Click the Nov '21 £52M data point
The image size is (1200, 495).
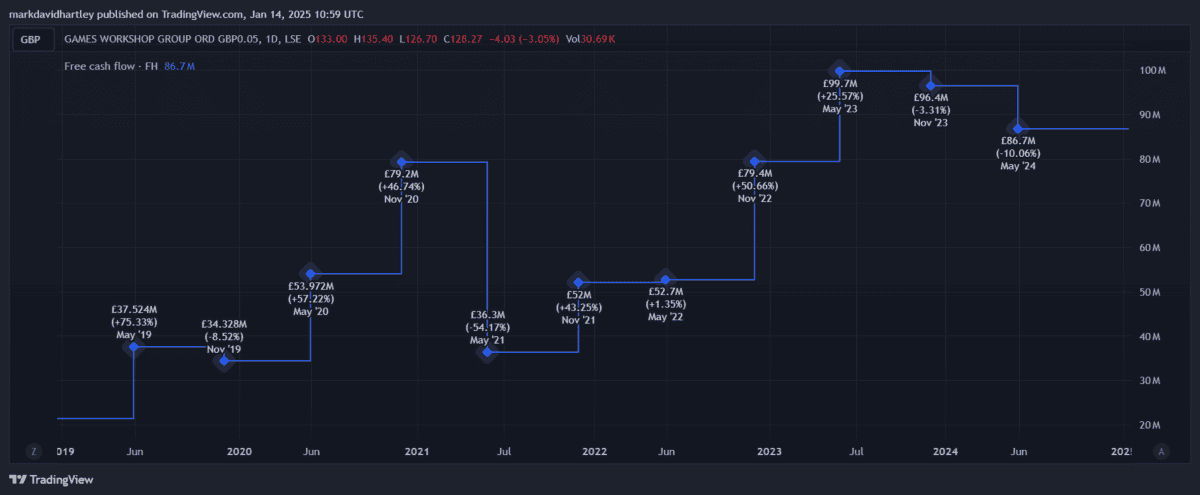[578, 283]
